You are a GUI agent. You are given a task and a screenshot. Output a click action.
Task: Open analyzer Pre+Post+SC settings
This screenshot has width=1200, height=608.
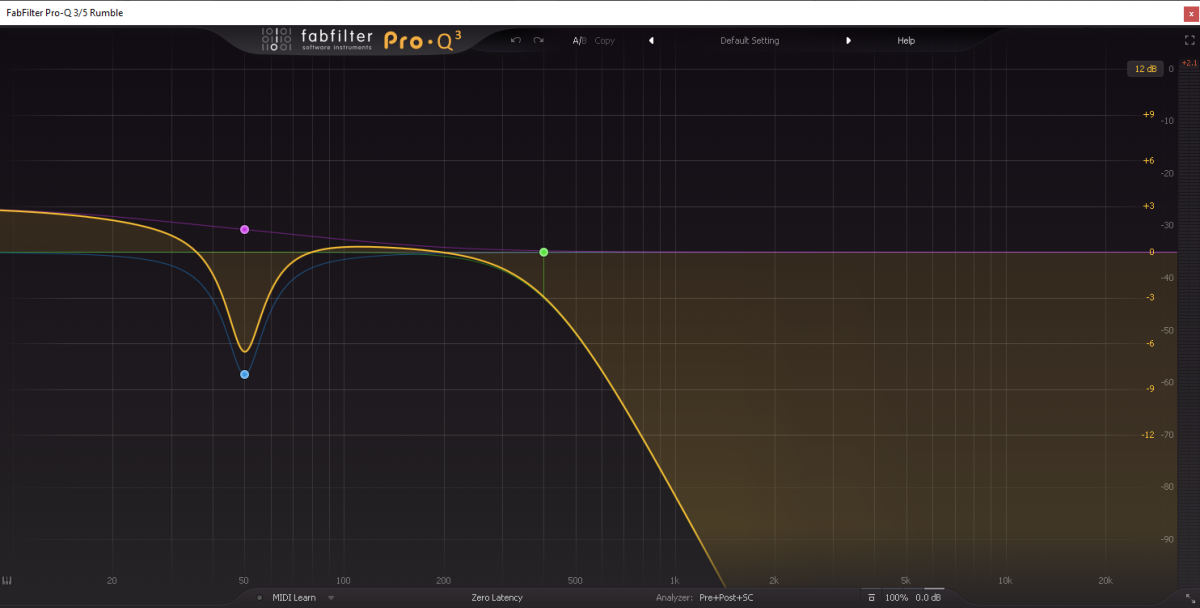(x=726, y=598)
